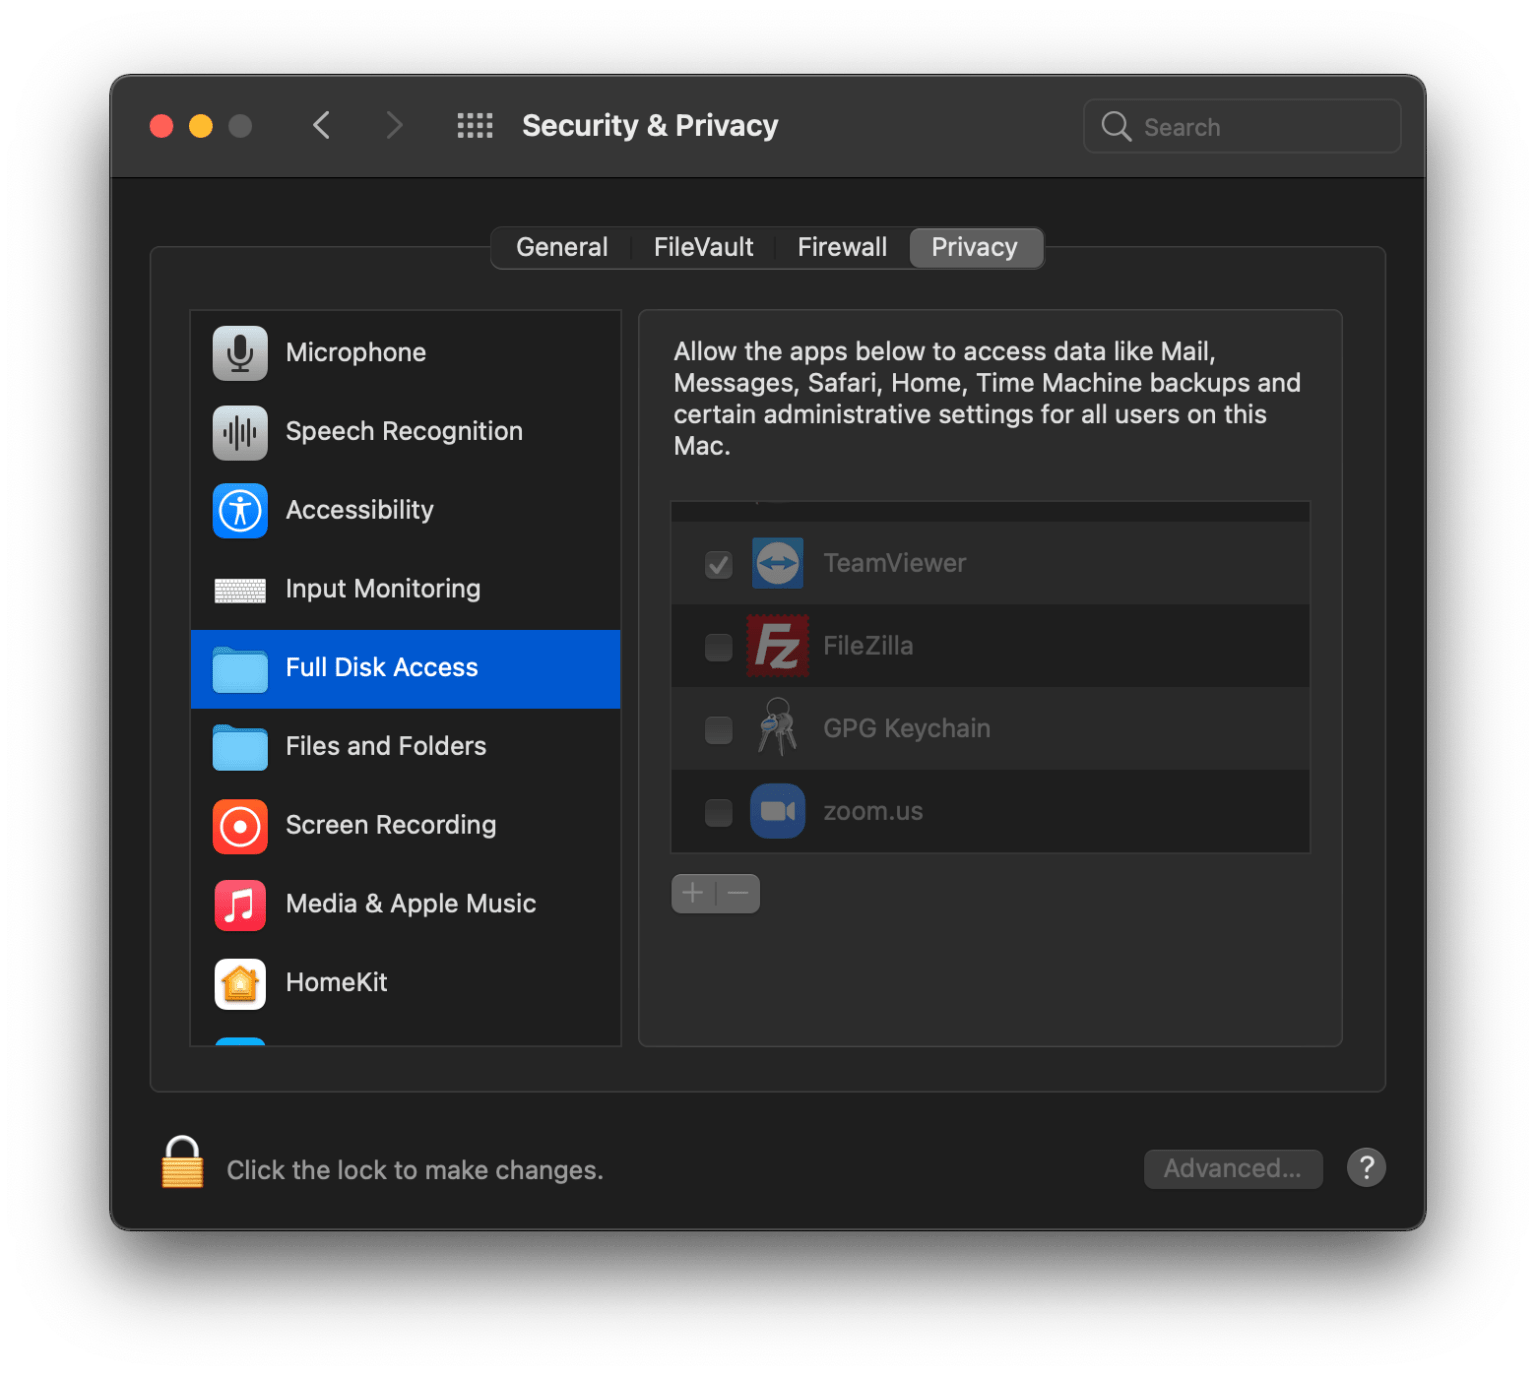Image resolution: width=1536 pixels, height=1376 pixels.
Task: Select the Accessibility icon in sidebar
Action: [239, 510]
